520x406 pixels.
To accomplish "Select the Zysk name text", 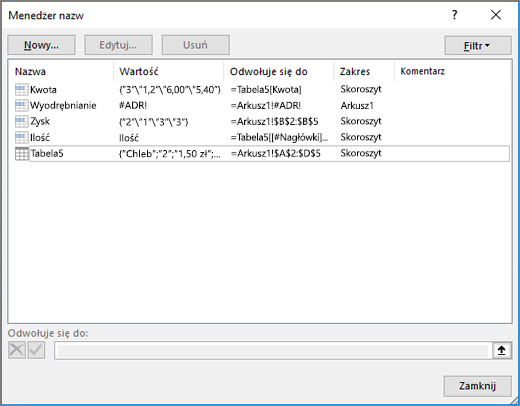I will point(40,121).
